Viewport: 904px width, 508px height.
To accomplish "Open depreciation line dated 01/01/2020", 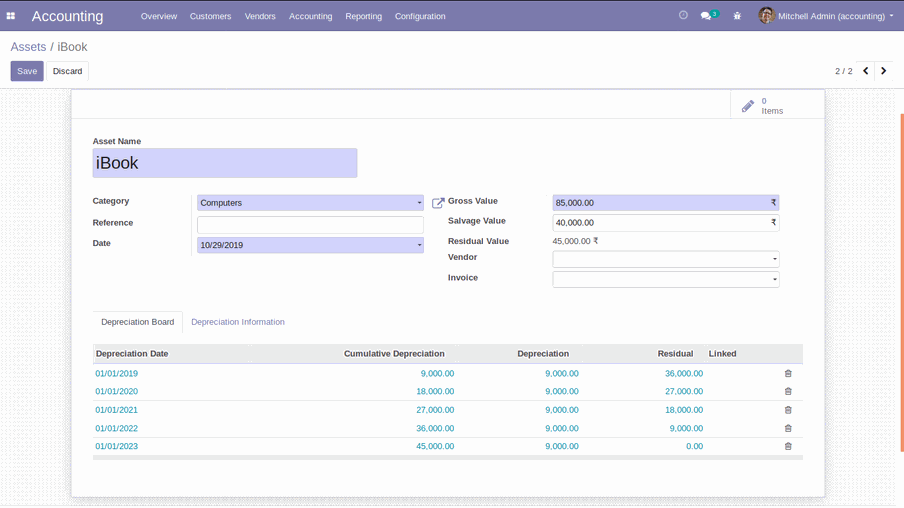I will click(x=116, y=392).
